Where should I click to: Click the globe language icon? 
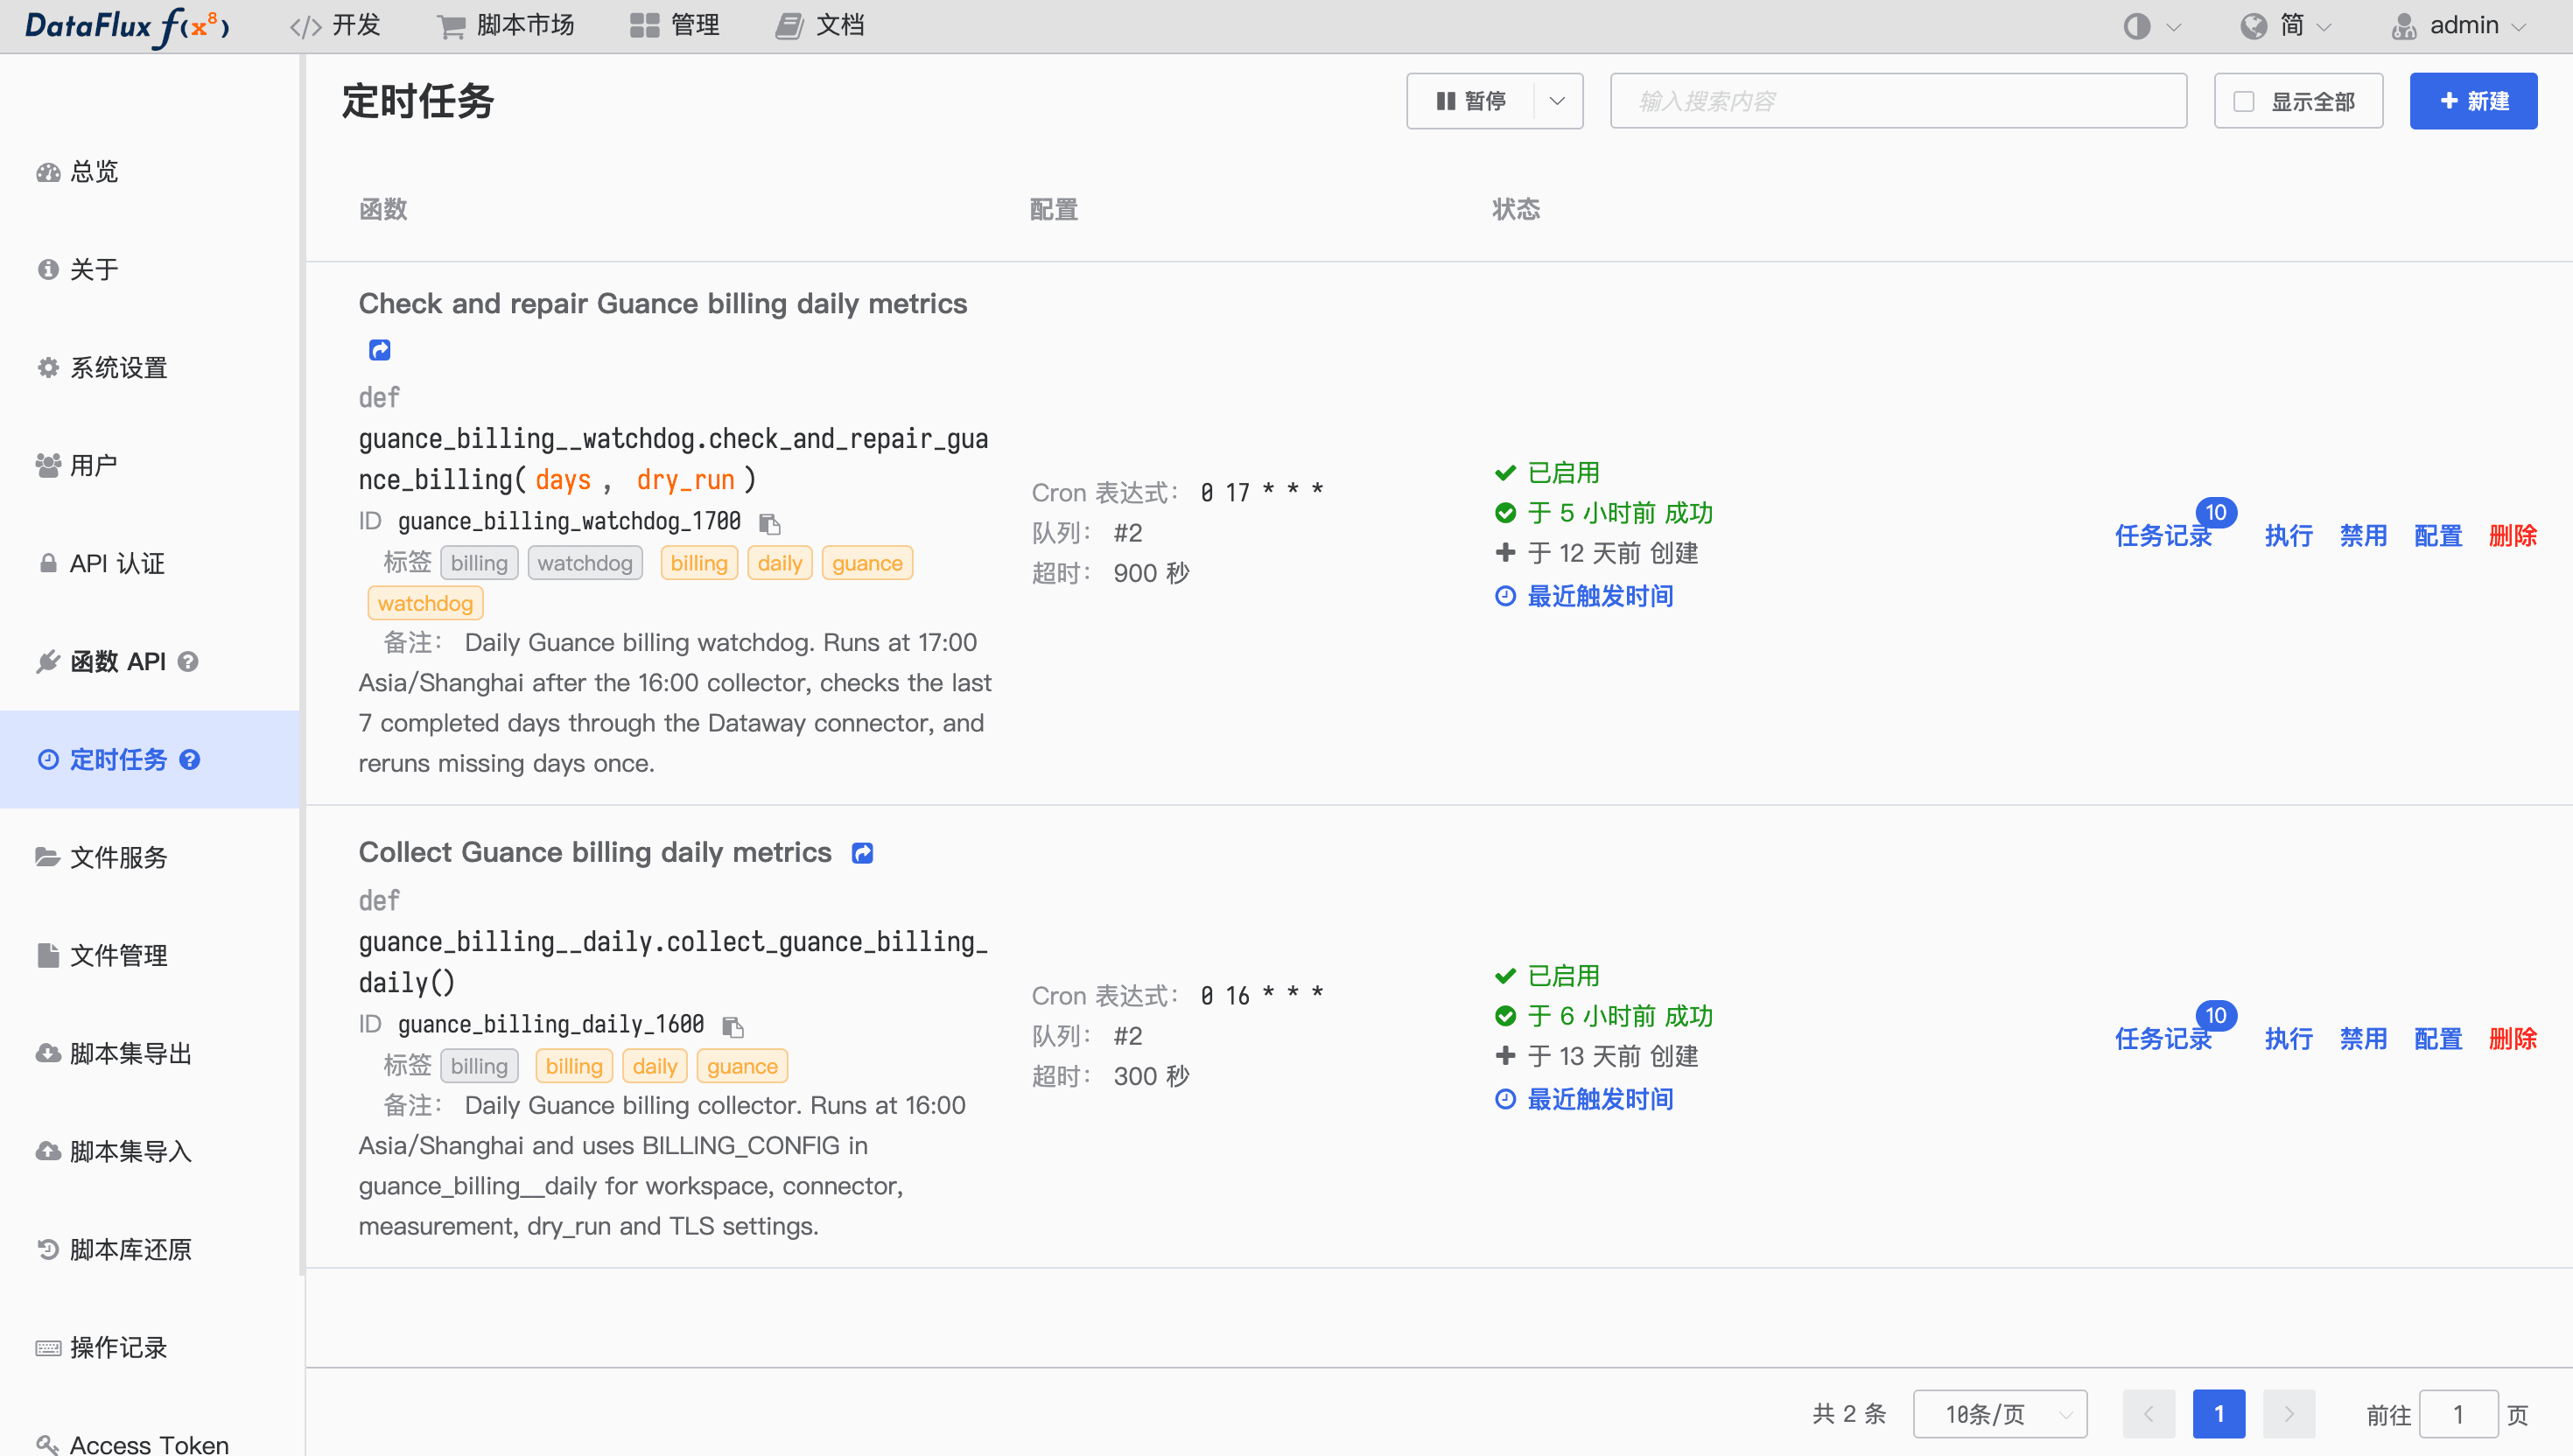[2253, 26]
